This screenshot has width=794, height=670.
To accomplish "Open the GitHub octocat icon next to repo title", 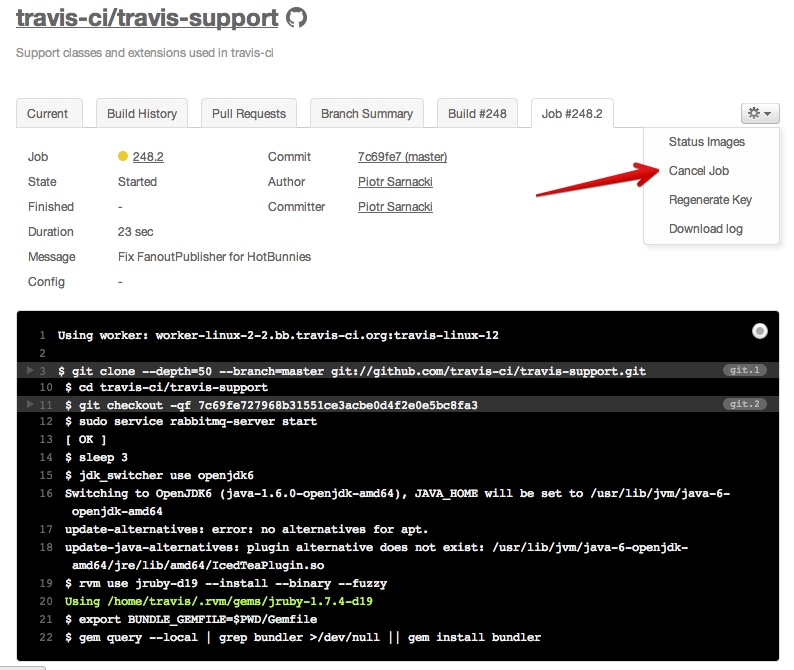I will [297, 18].
